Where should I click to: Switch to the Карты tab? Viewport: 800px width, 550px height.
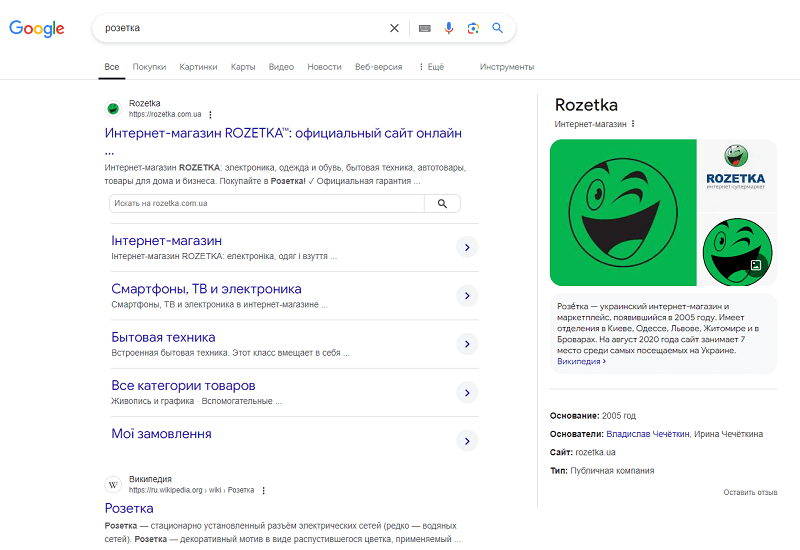pos(243,67)
